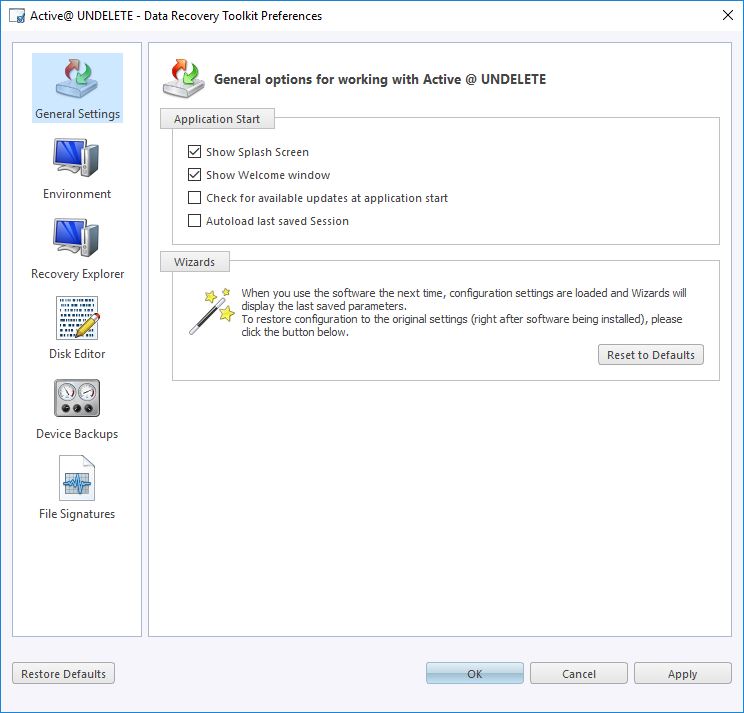
Task: Open the Disk Editor preferences icon
Action: (x=77, y=318)
